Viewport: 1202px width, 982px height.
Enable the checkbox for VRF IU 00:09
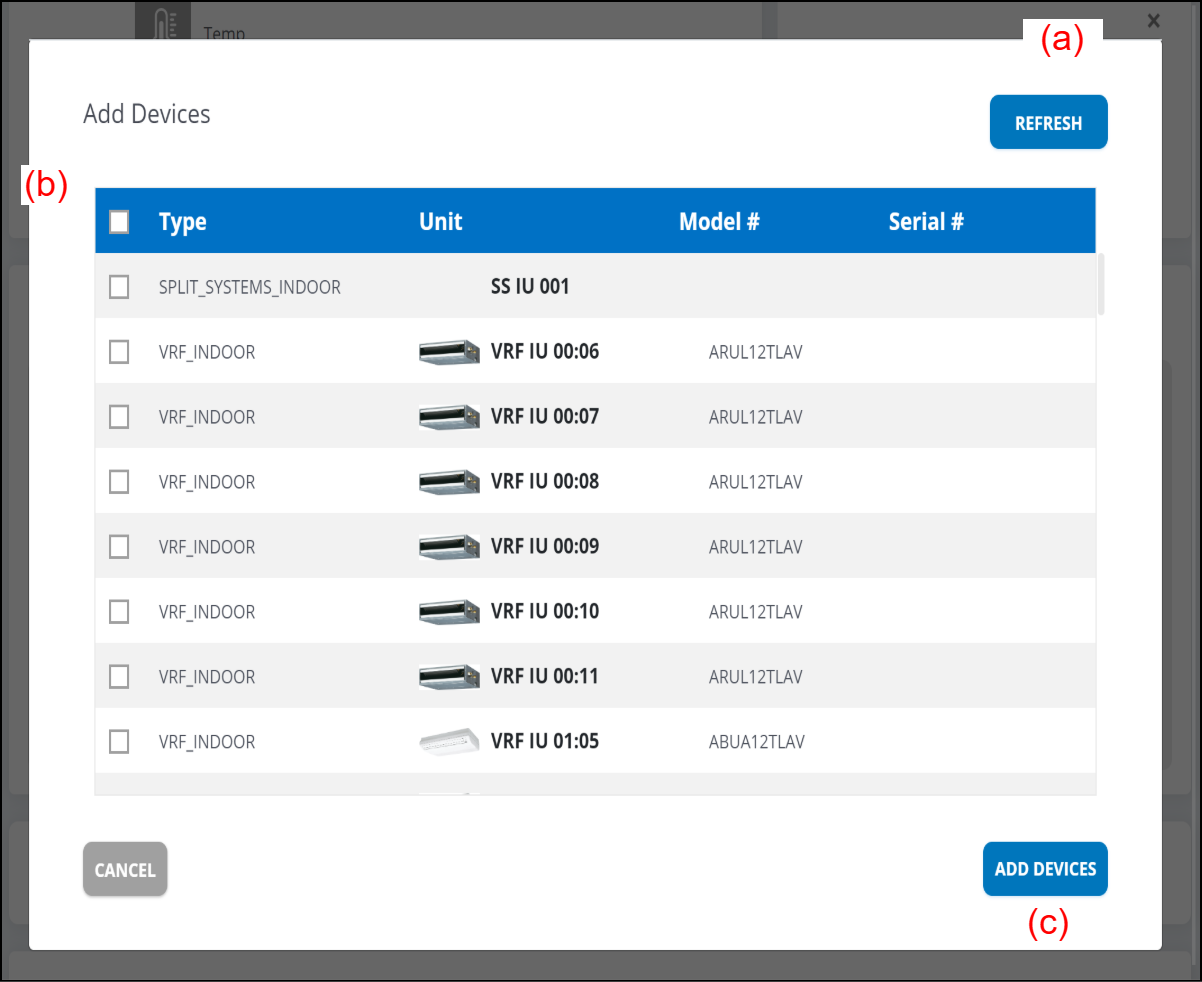tap(119, 547)
